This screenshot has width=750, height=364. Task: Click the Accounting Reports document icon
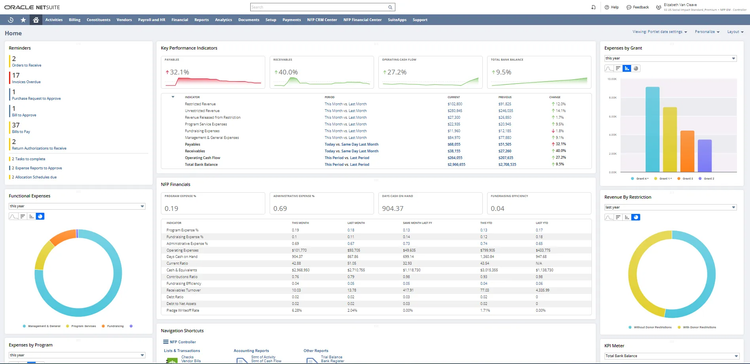[x=242, y=360]
